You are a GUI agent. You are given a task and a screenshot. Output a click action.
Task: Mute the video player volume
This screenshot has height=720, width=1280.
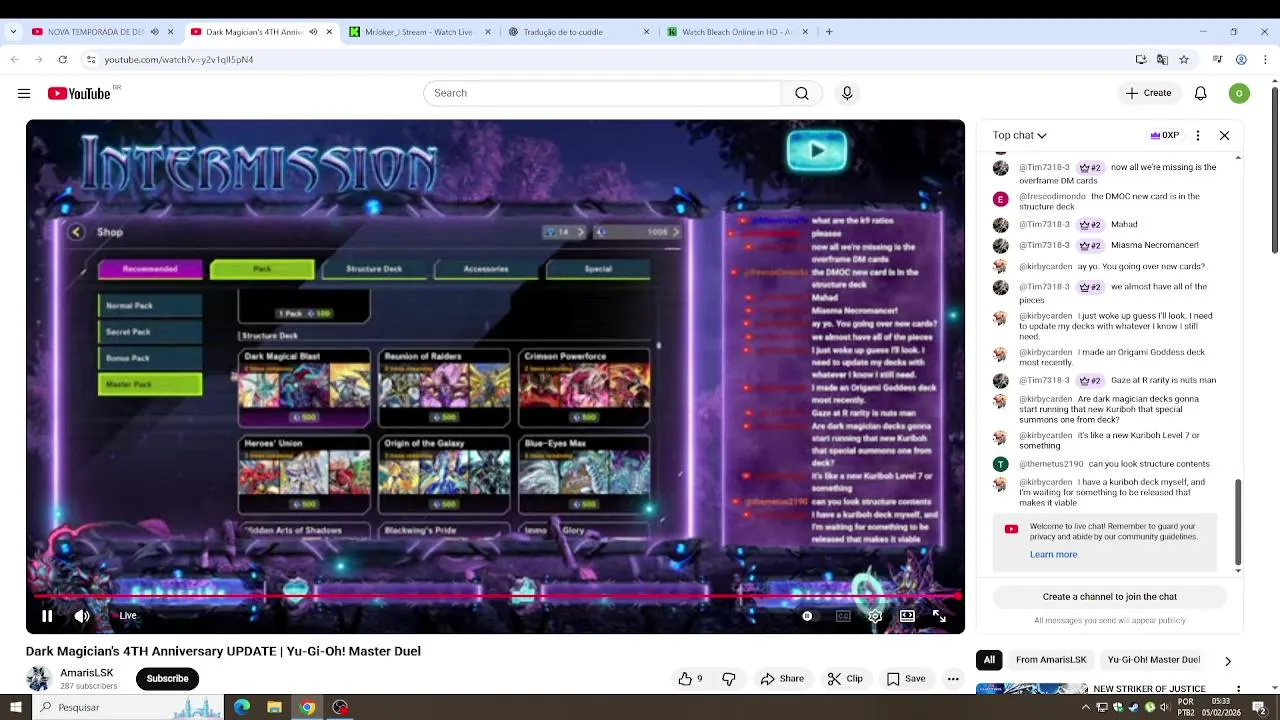pyautogui.click(x=82, y=616)
